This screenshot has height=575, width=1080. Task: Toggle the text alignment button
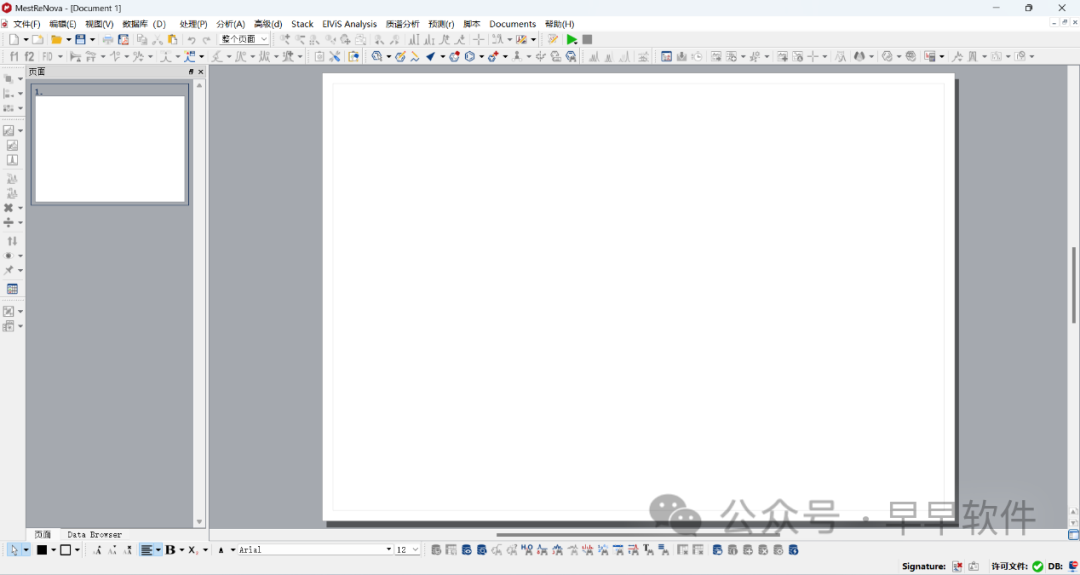point(146,550)
